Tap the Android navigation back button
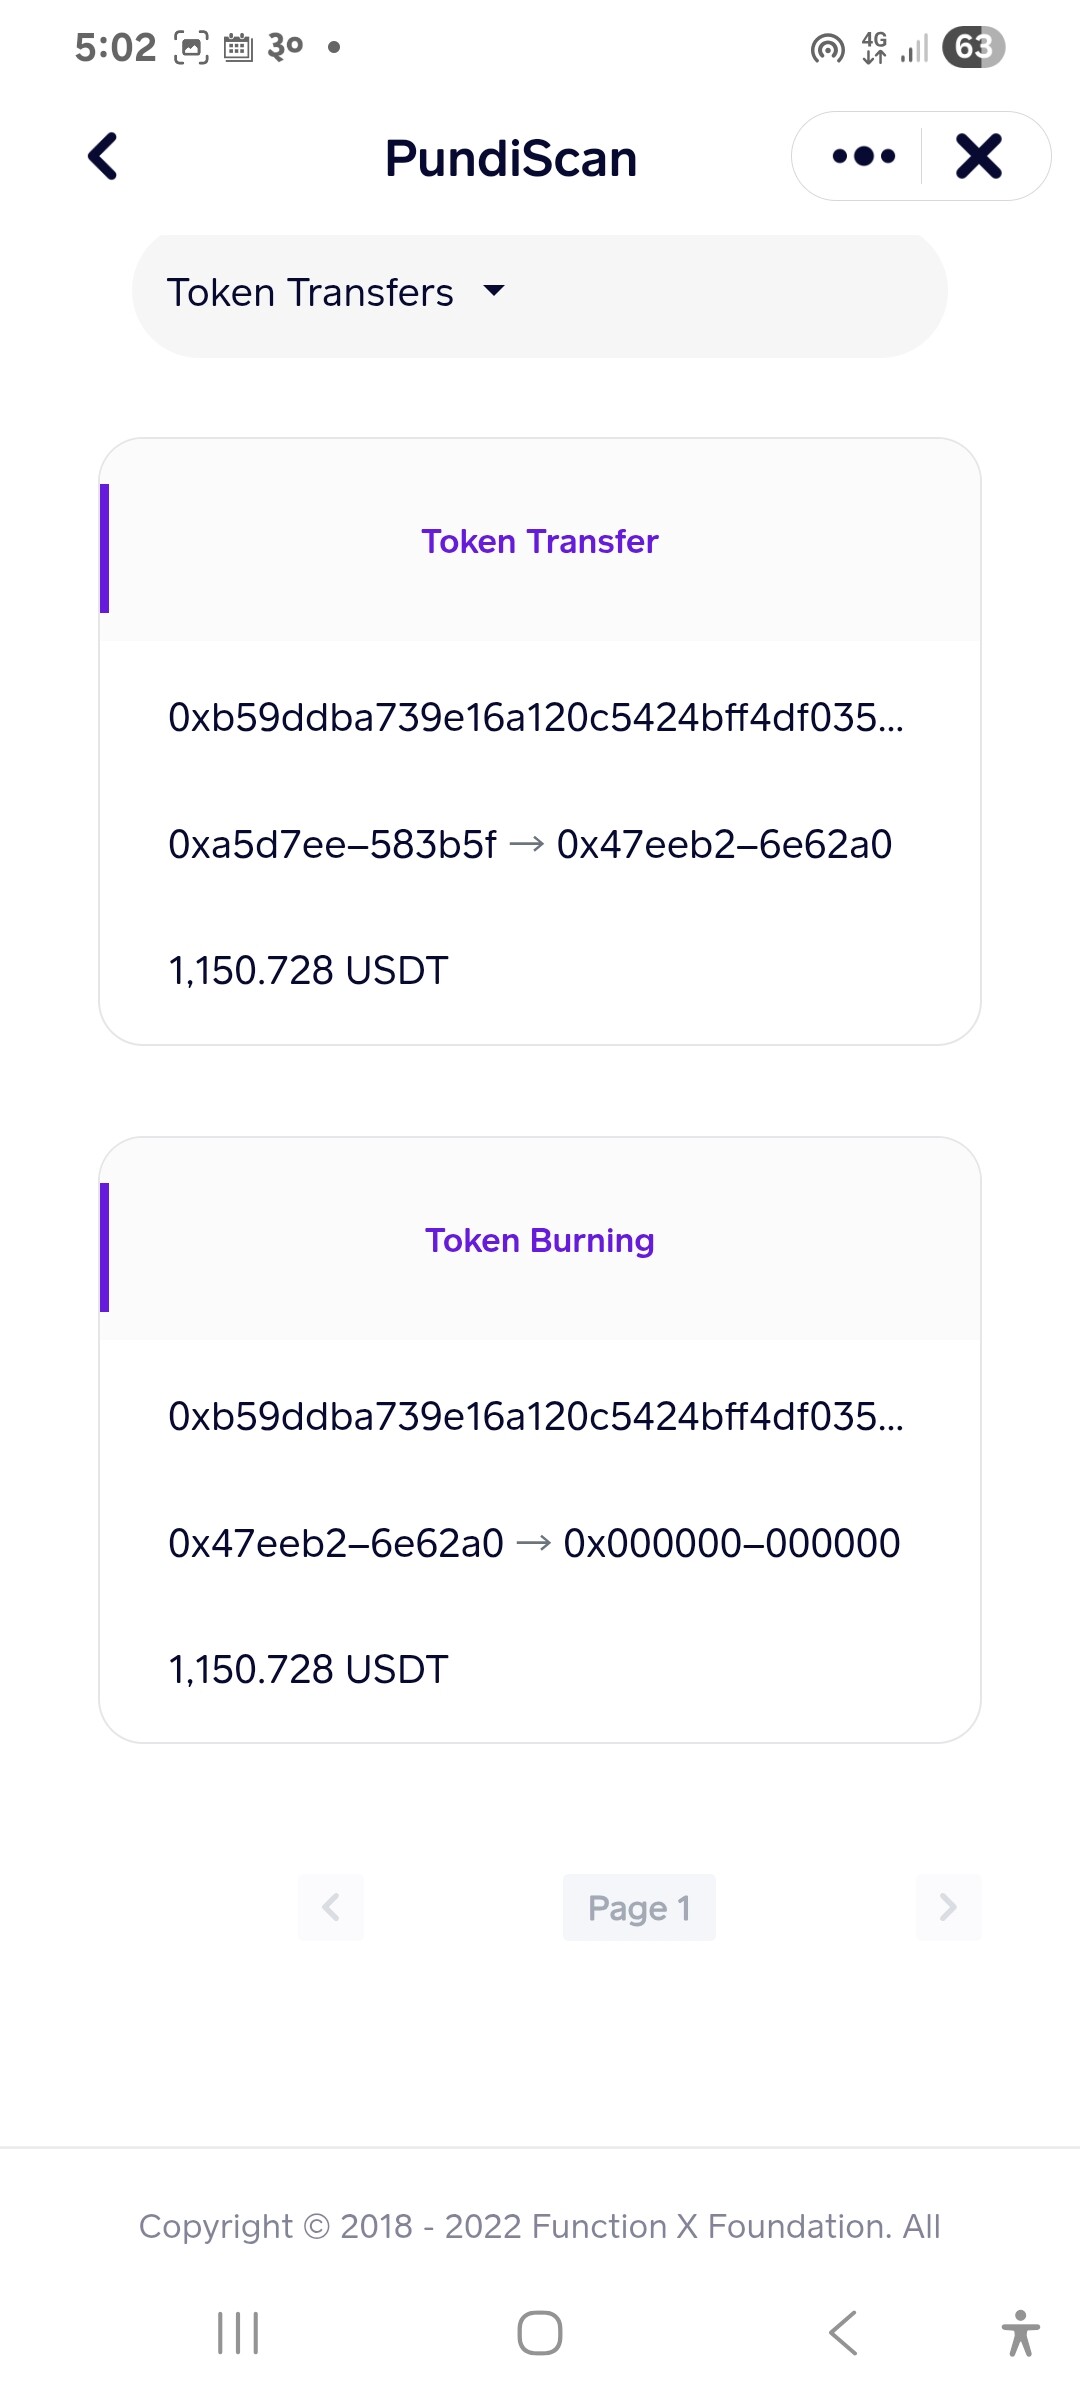1080x2400 pixels. click(843, 2333)
